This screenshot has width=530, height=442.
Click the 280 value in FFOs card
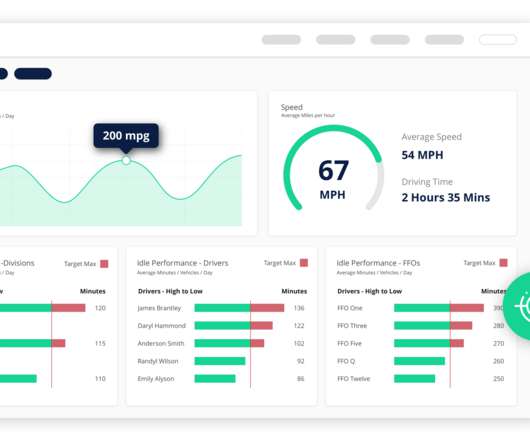pos(499,325)
